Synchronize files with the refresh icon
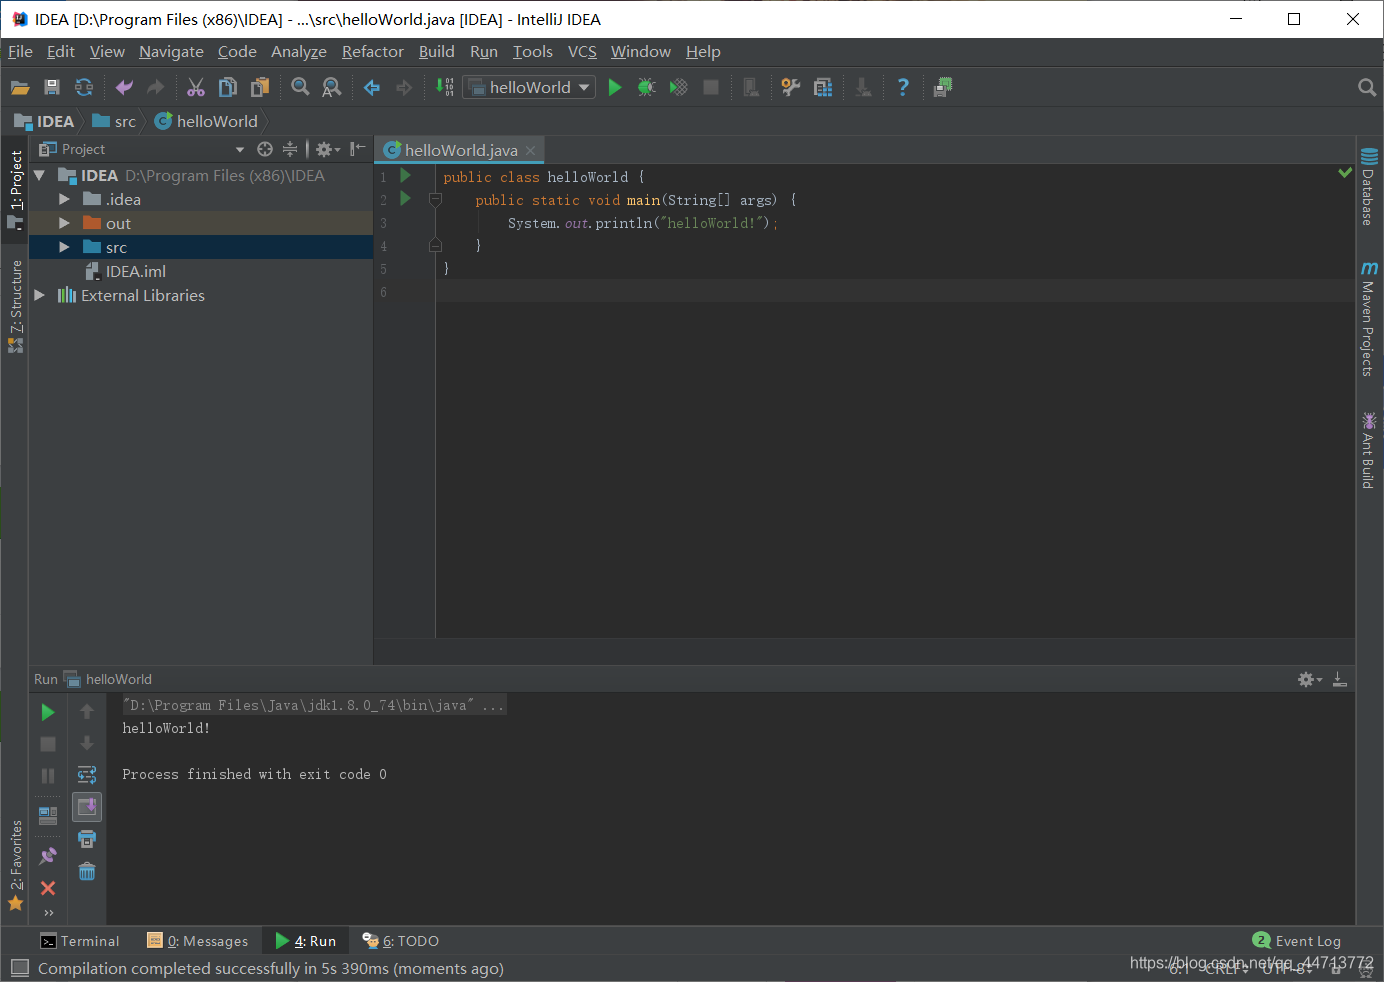Image resolution: width=1384 pixels, height=982 pixels. click(84, 88)
